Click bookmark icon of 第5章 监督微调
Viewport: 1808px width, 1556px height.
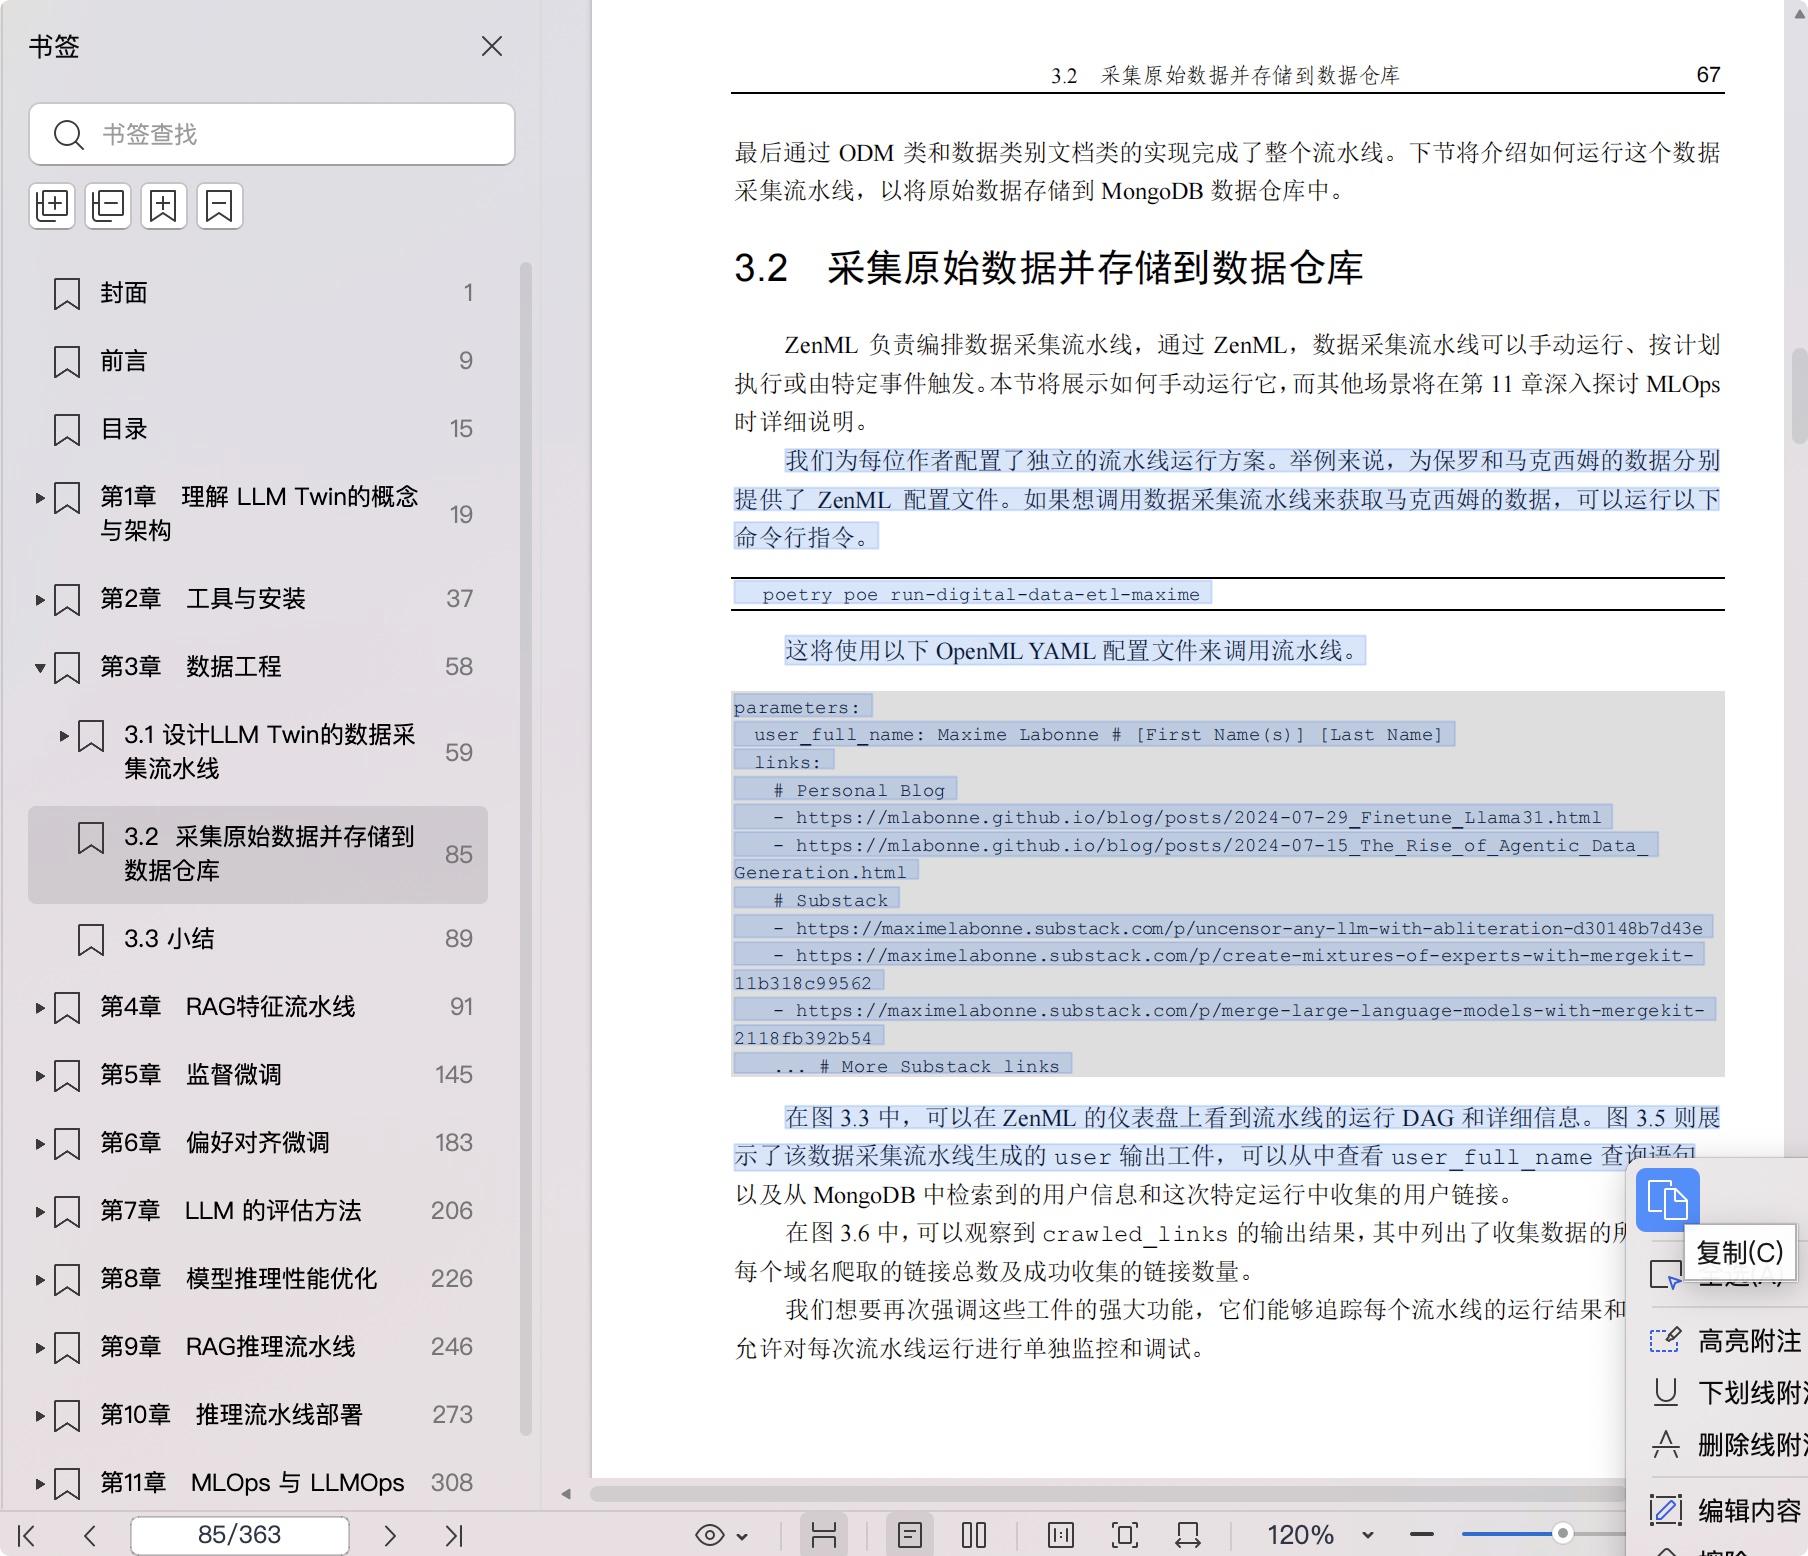tap(67, 1075)
